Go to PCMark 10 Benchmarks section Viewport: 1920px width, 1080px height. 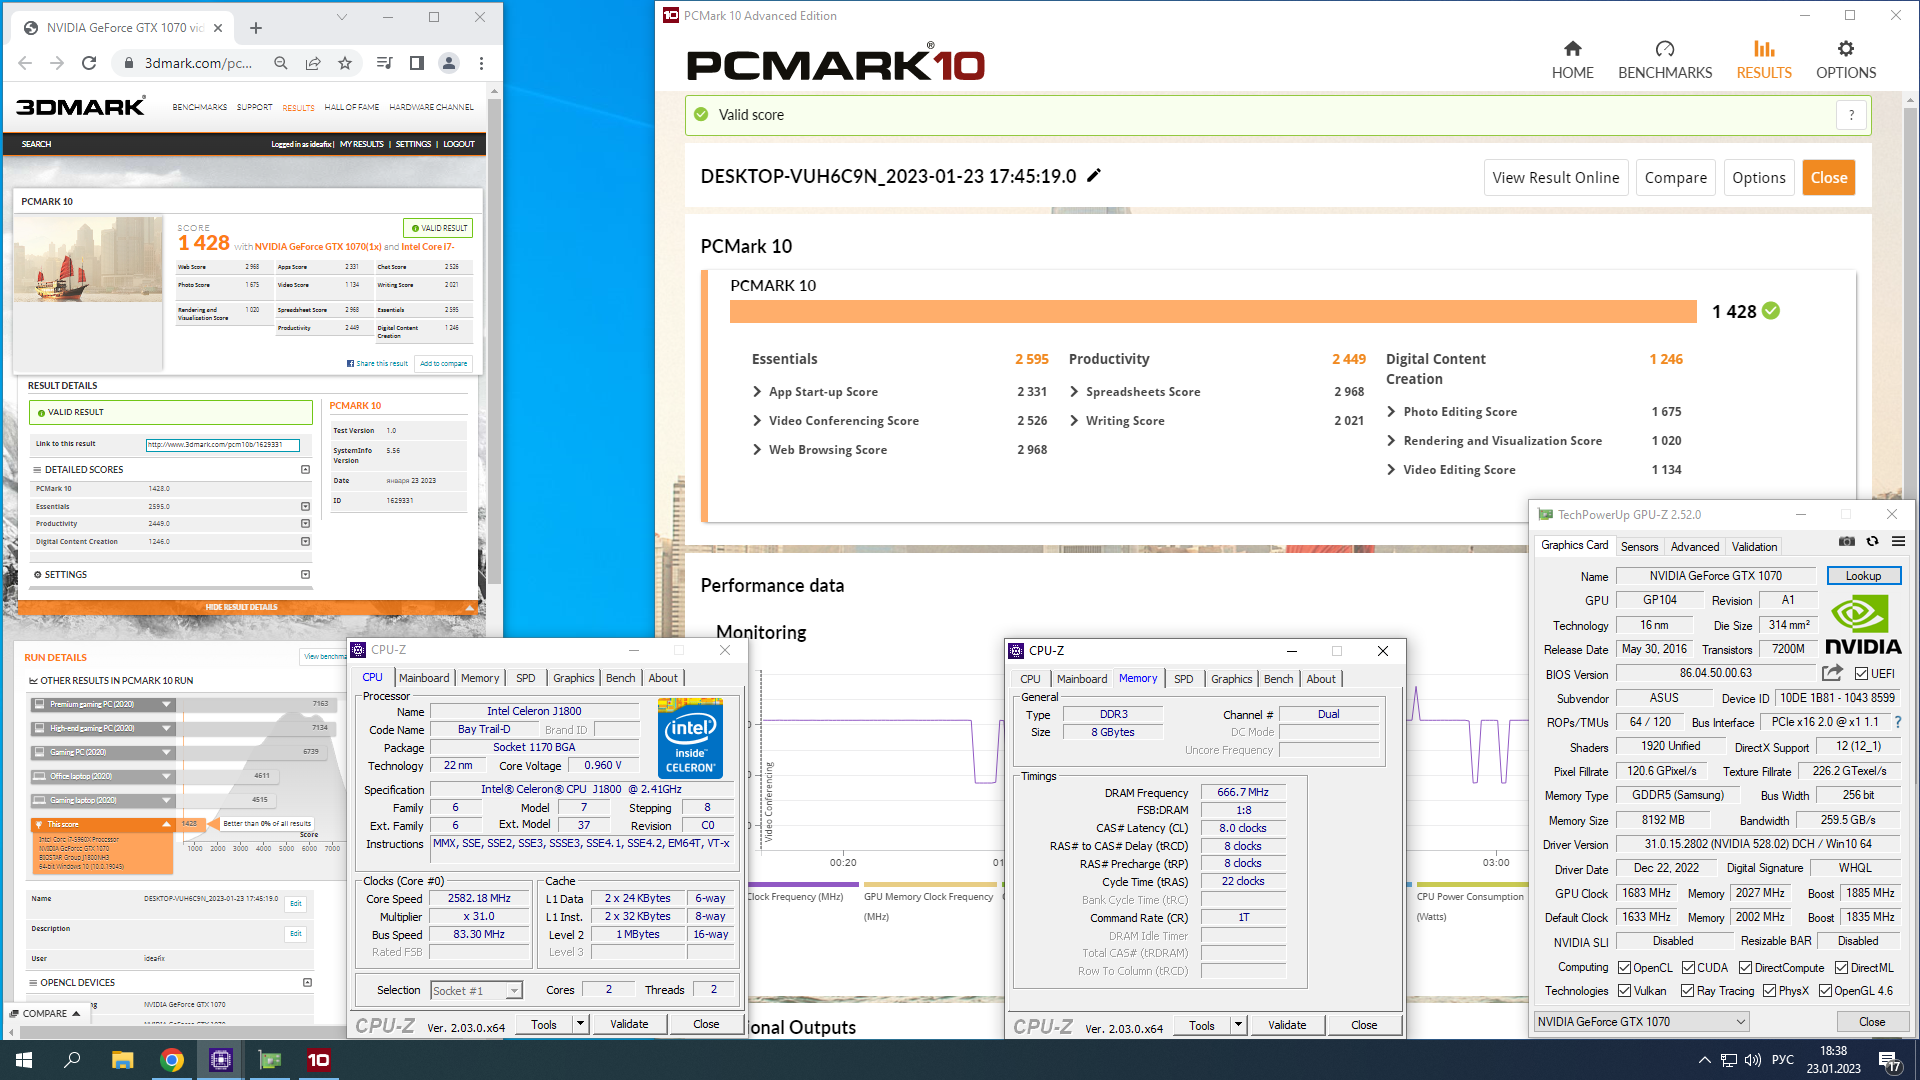(1665, 60)
